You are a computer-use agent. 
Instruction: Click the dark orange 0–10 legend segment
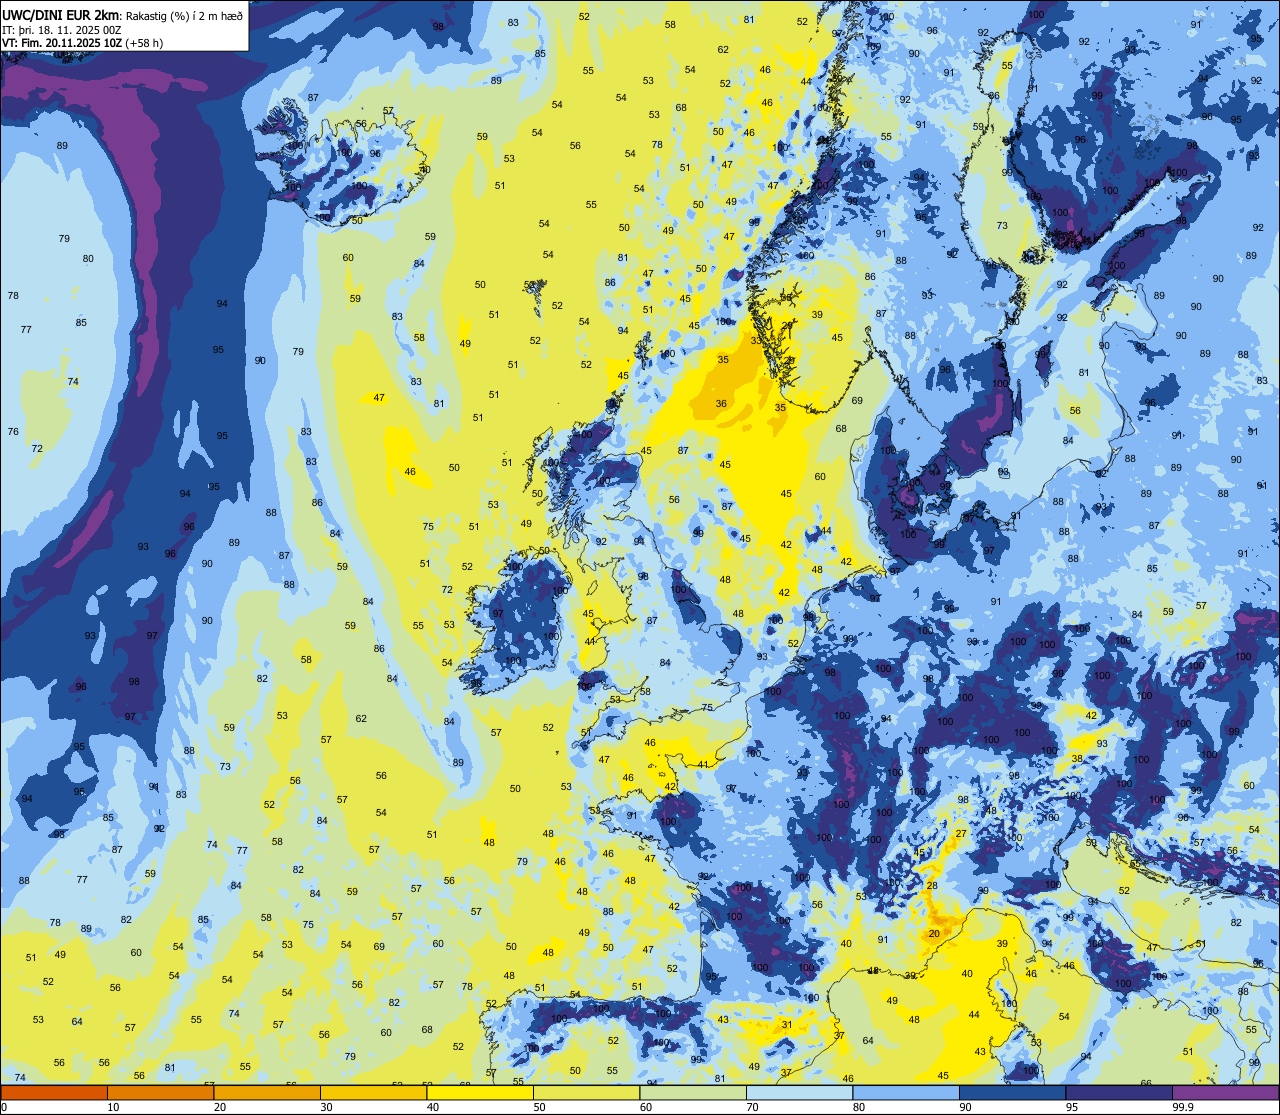click(x=54, y=1092)
